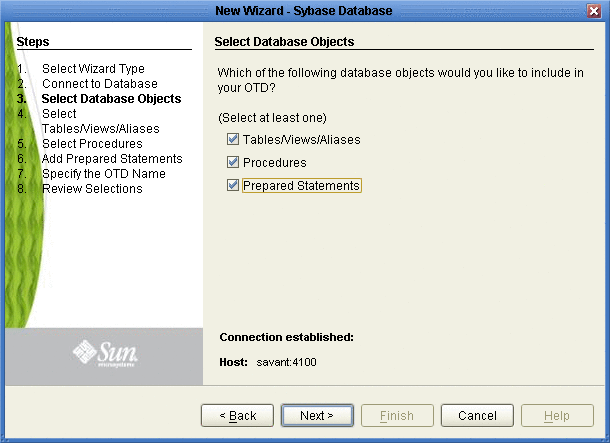Click step 'Add Prepared Statements'

(112, 159)
